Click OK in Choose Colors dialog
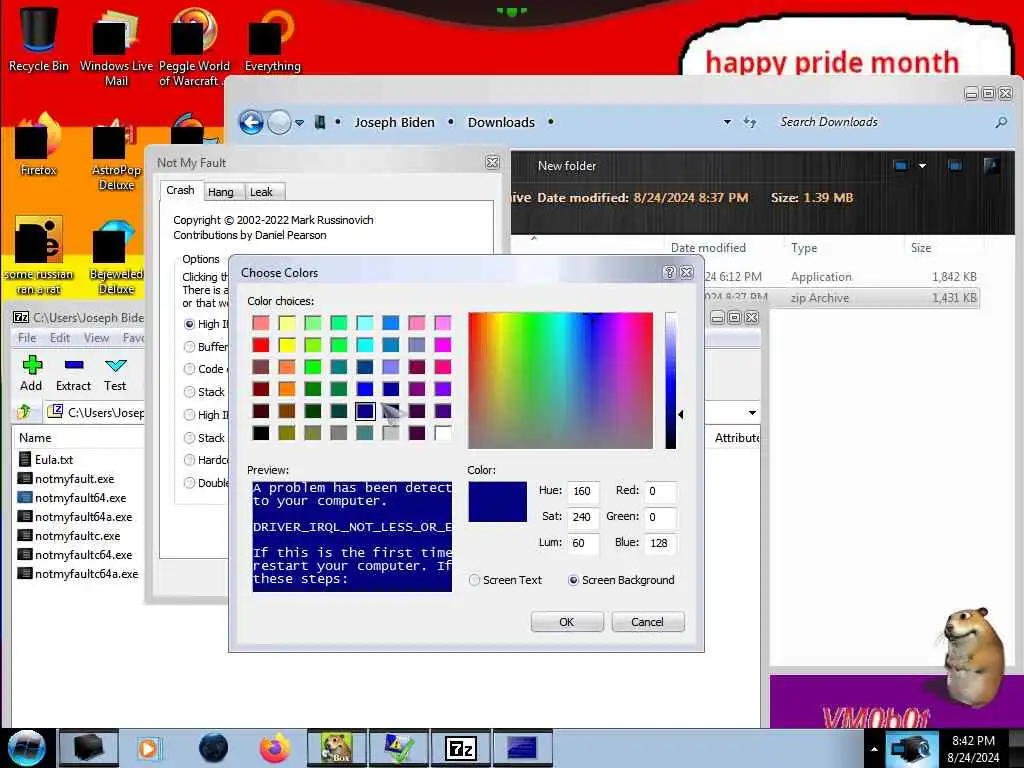Viewport: 1024px width, 768px height. (567, 622)
